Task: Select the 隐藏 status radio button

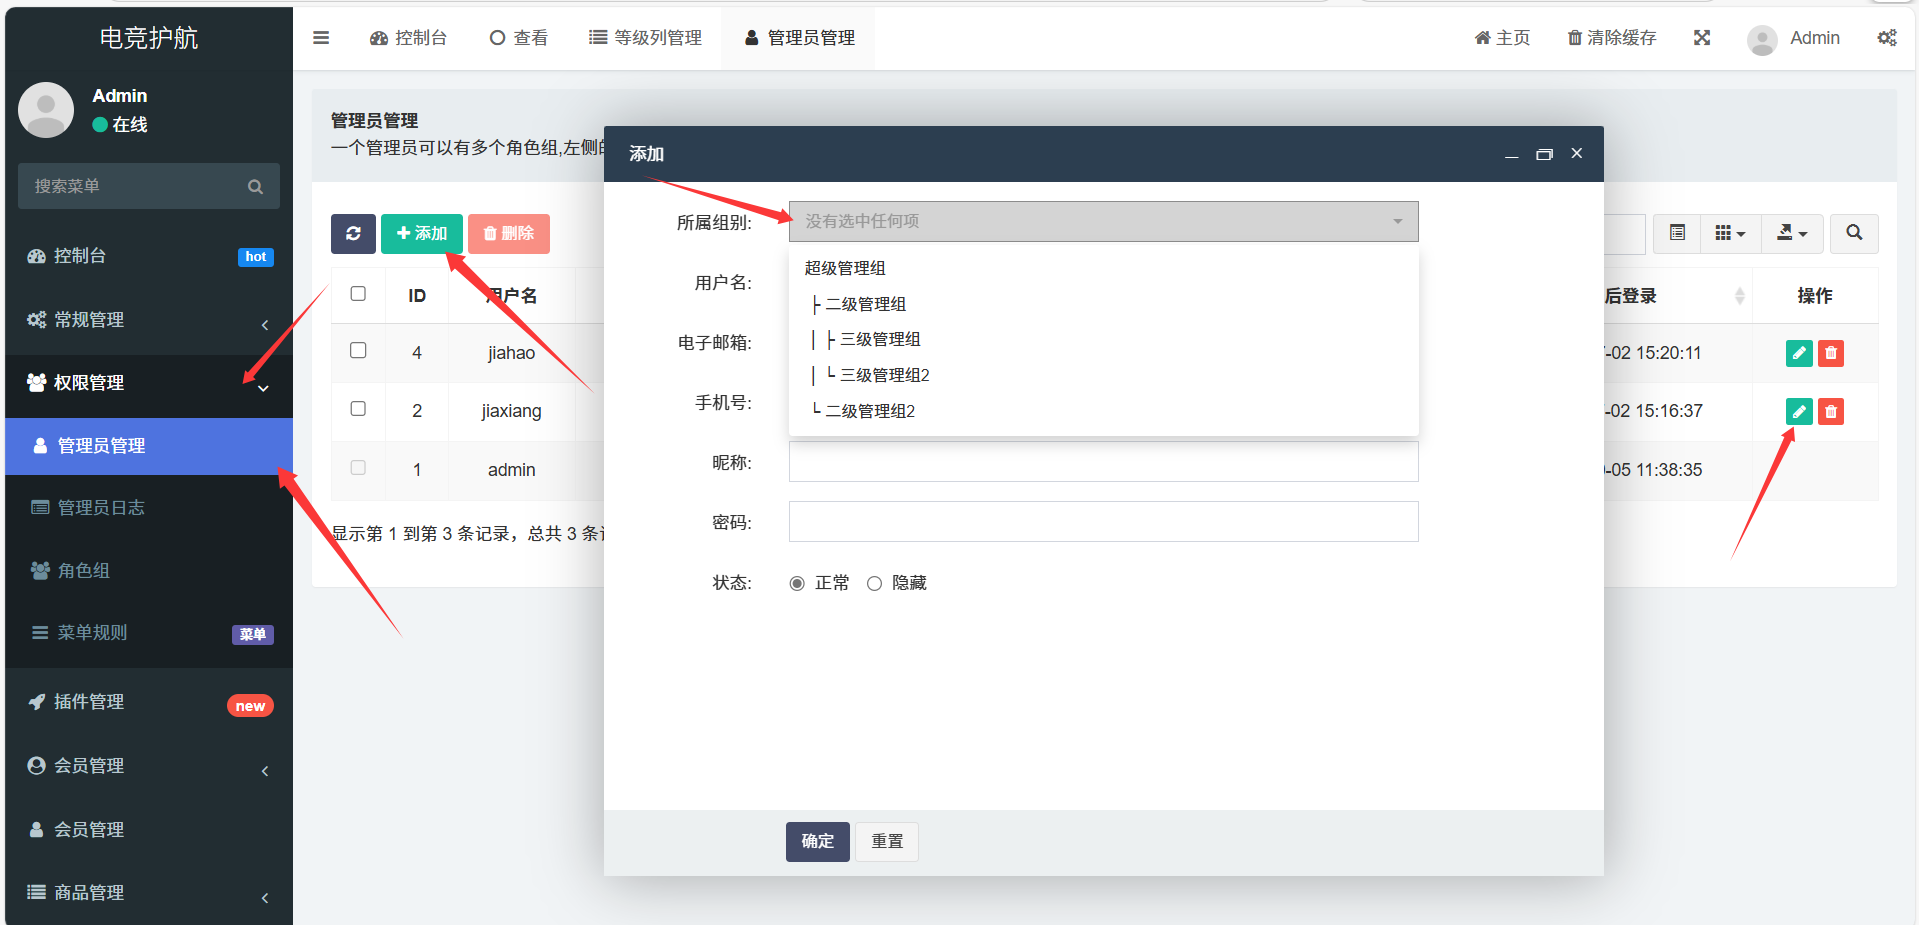Action: 874,584
